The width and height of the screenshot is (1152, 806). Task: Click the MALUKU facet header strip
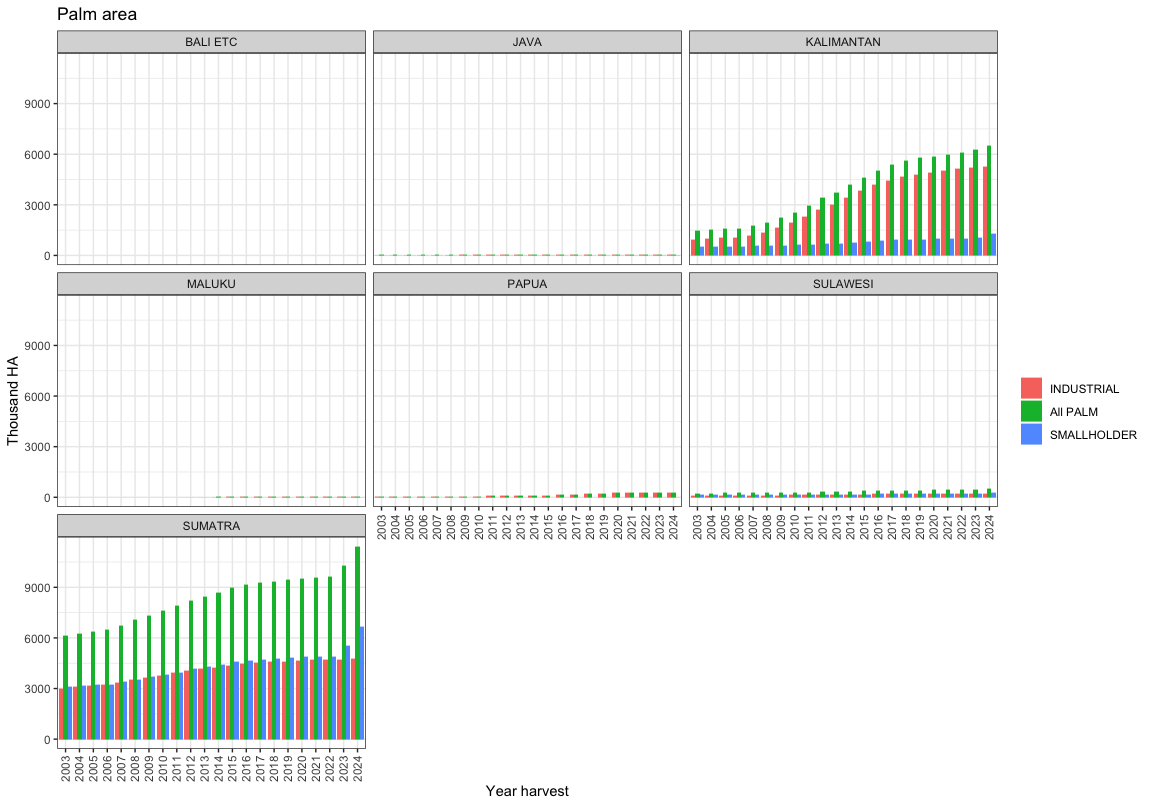click(211, 283)
